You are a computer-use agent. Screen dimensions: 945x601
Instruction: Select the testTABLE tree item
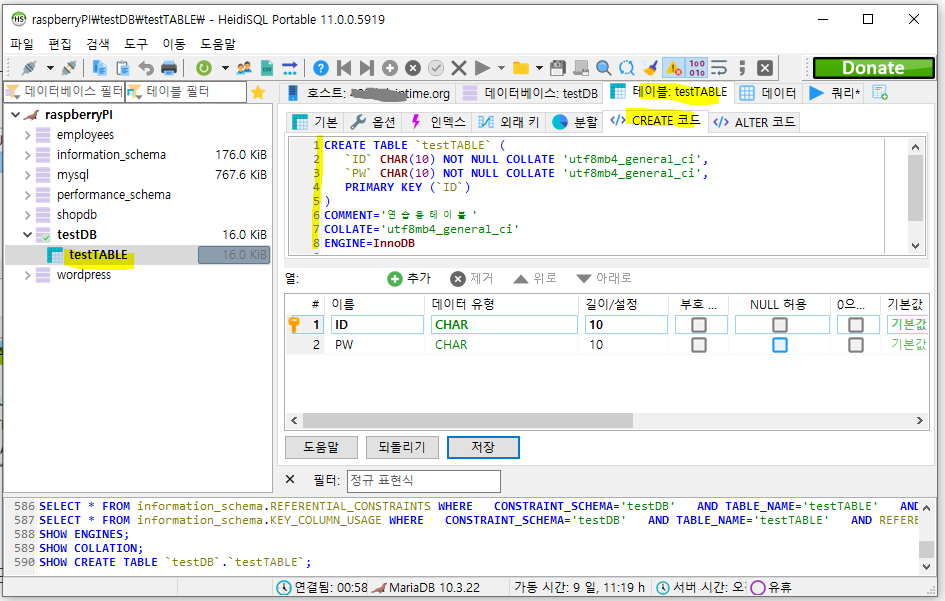click(98, 255)
